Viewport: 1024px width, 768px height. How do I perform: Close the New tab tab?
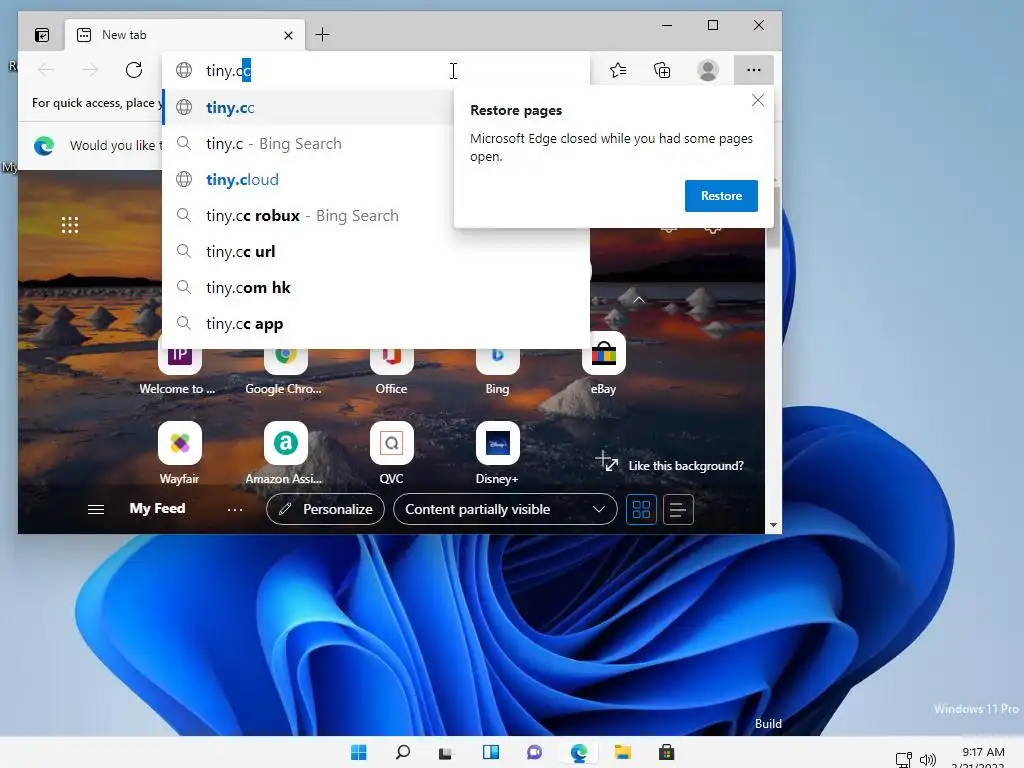288,35
